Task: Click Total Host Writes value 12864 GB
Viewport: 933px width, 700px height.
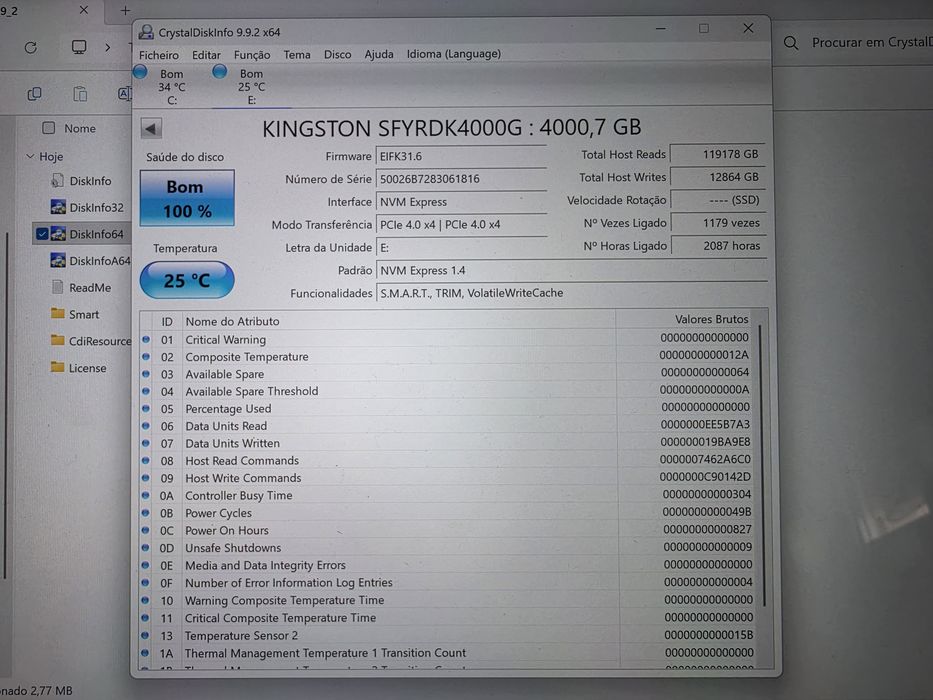Action: point(718,177)
